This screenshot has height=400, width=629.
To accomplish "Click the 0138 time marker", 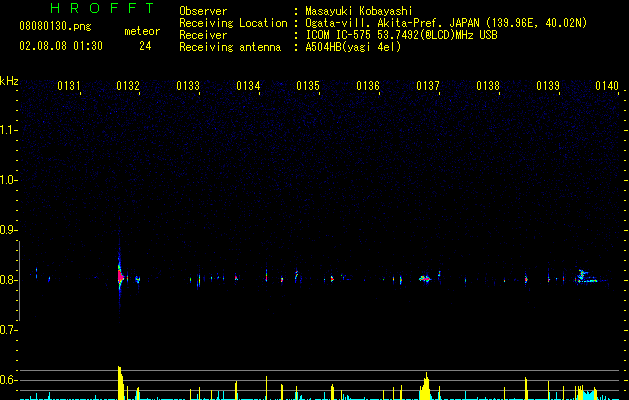I will click(488, 86).
